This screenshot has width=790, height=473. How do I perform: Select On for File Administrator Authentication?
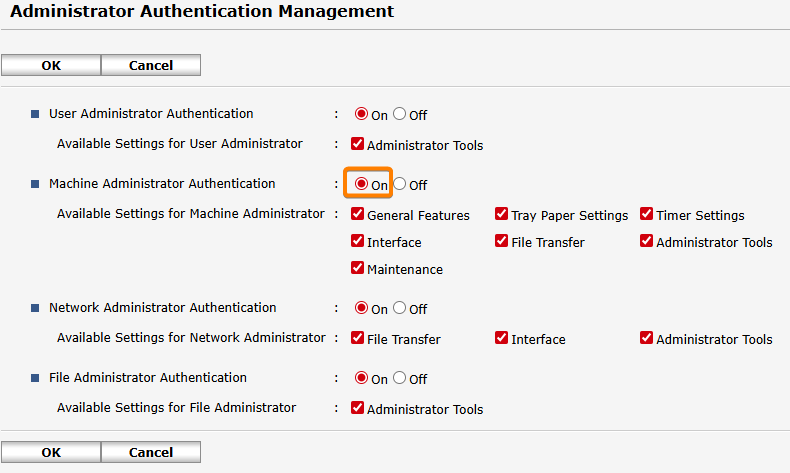pos(362,378)
